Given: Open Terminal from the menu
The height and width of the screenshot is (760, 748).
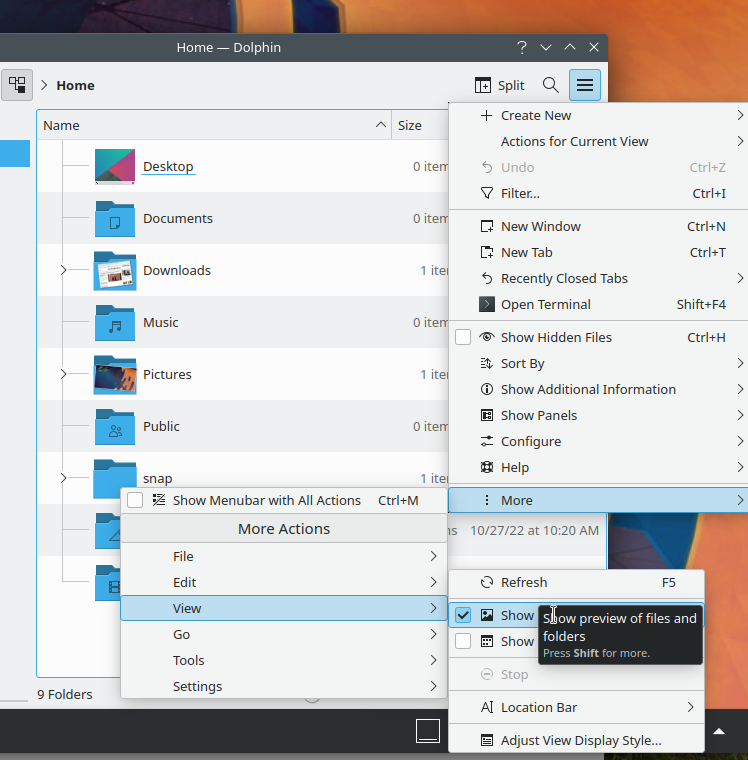Looking at the screenshot, I should (545, 305).
